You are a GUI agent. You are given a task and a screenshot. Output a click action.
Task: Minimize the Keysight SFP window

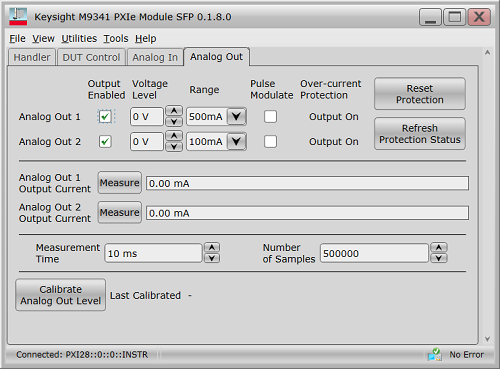click(430, 17)
